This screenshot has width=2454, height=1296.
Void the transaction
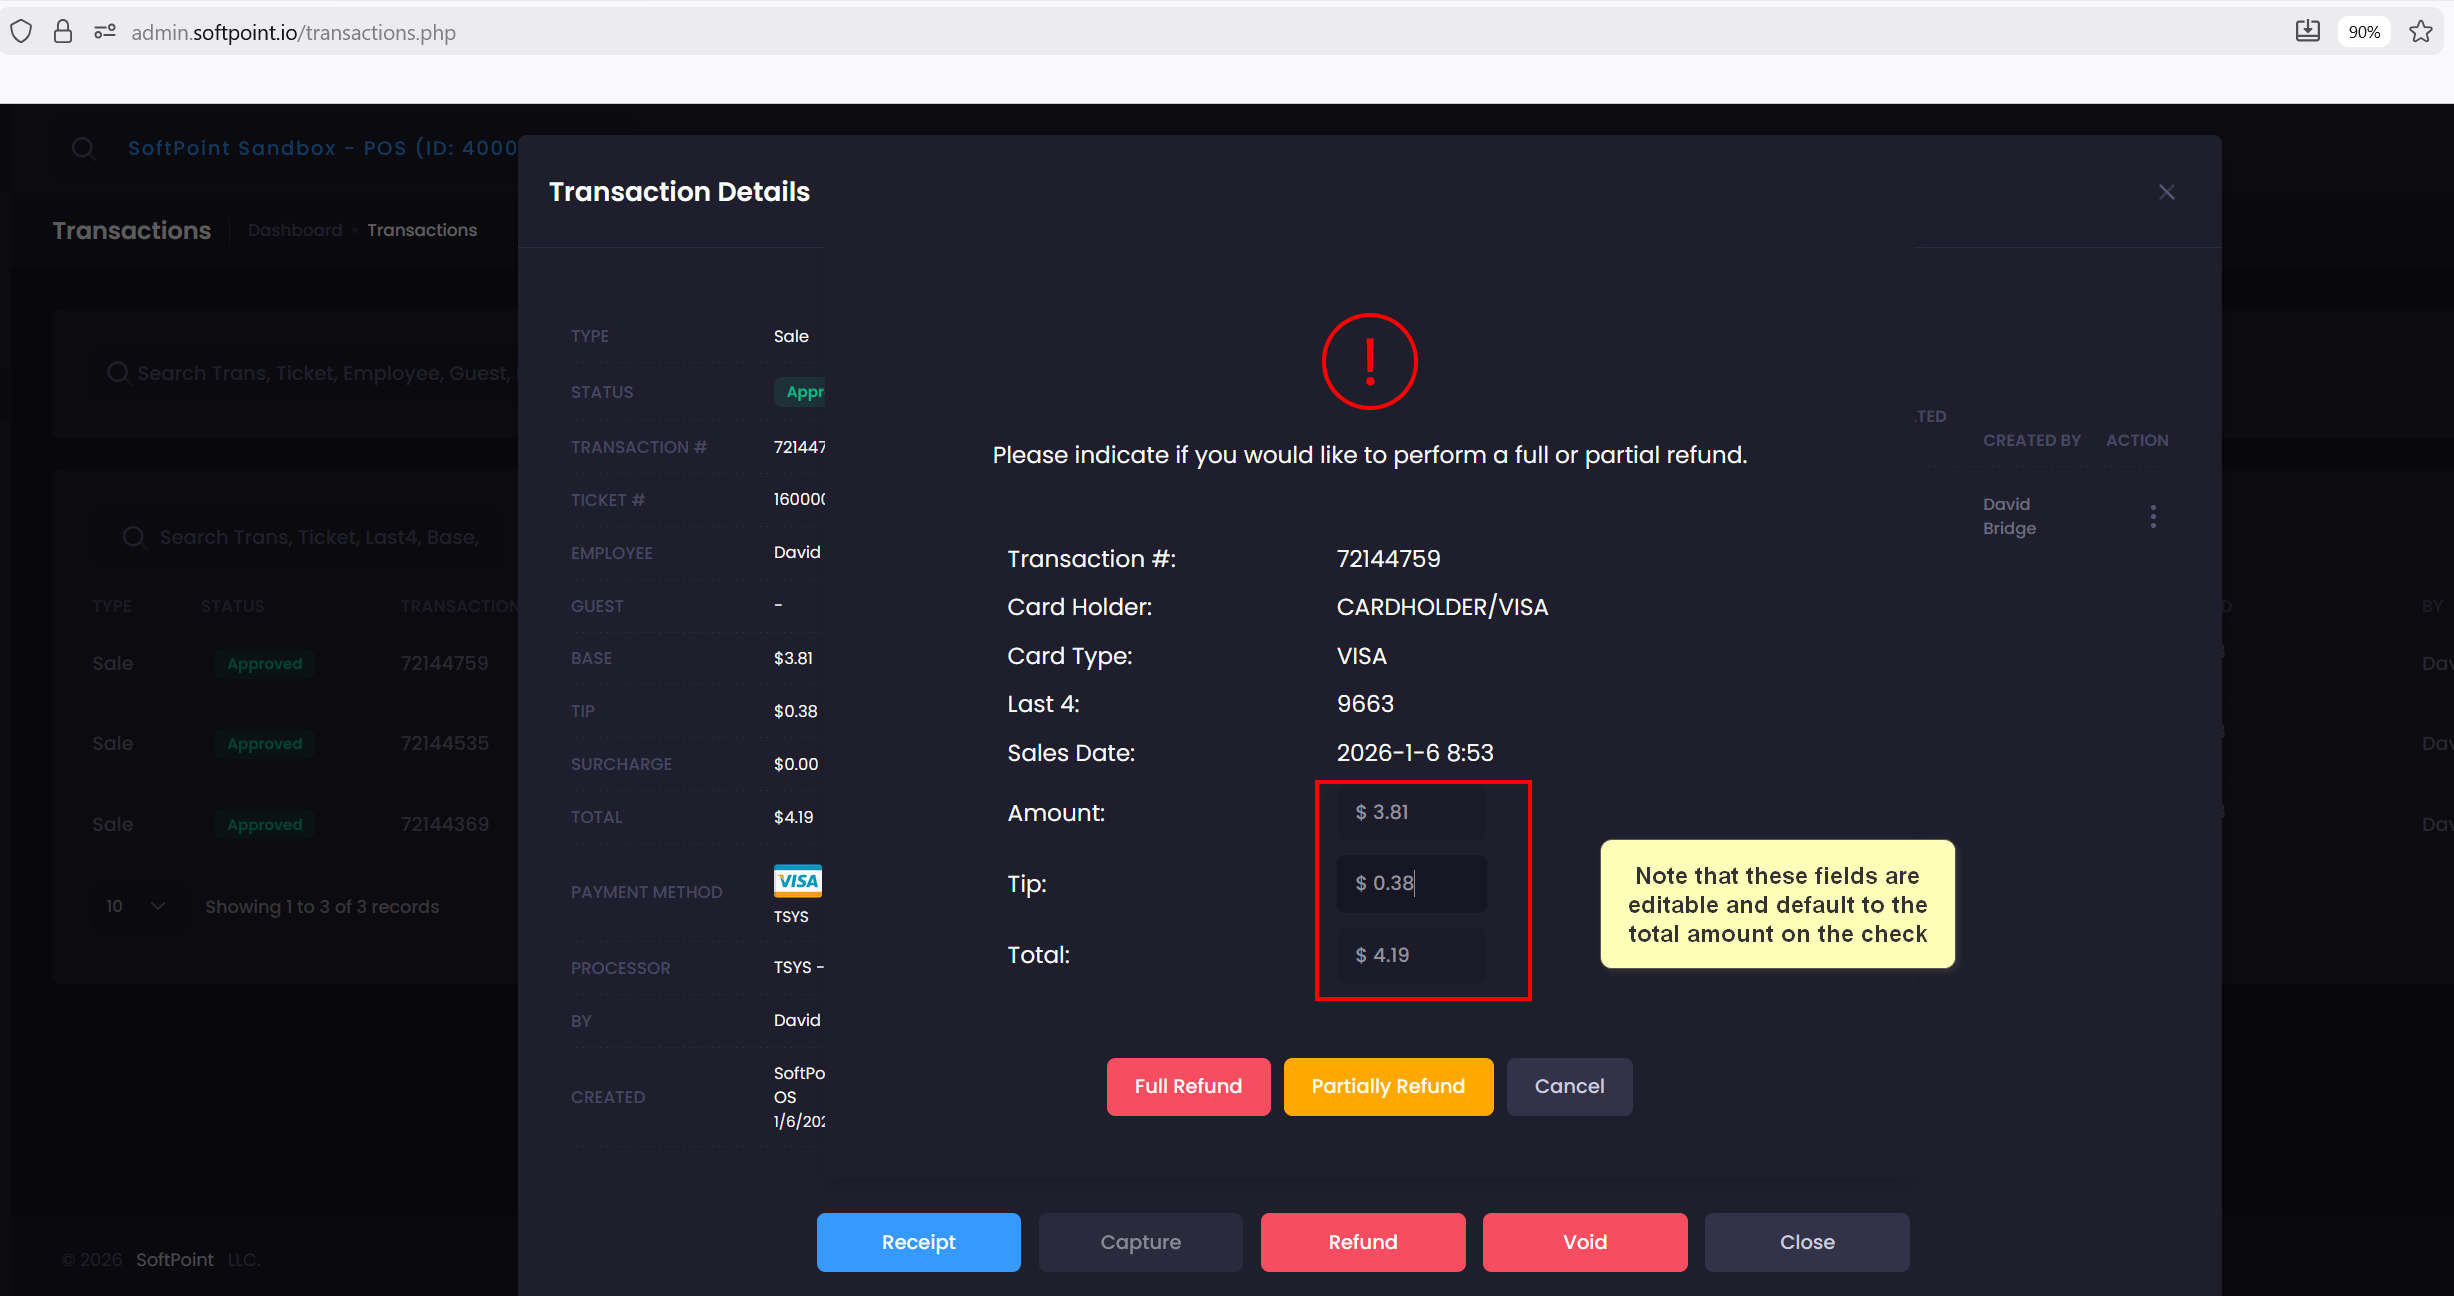(1583, 1242)
